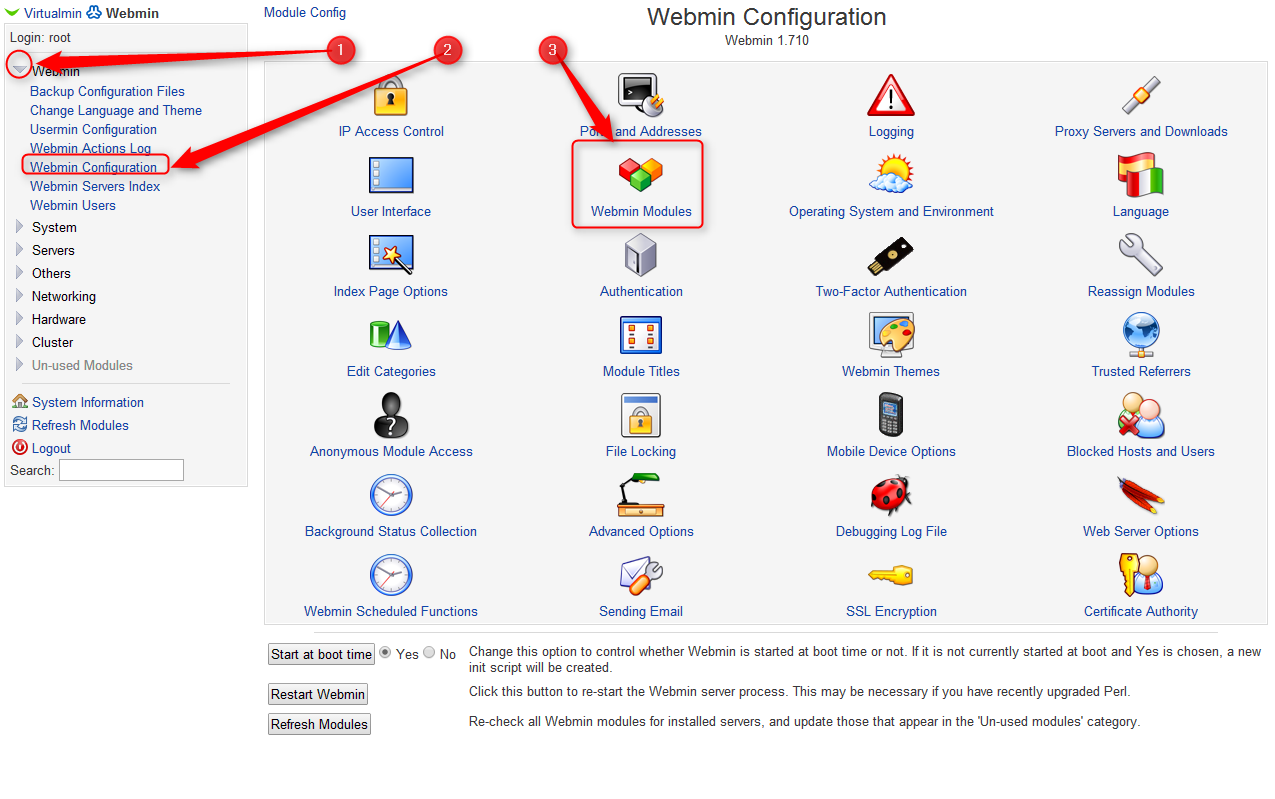The image size is (1275, 799).
Task: Open the Module Config link
Action: point(305,12)
